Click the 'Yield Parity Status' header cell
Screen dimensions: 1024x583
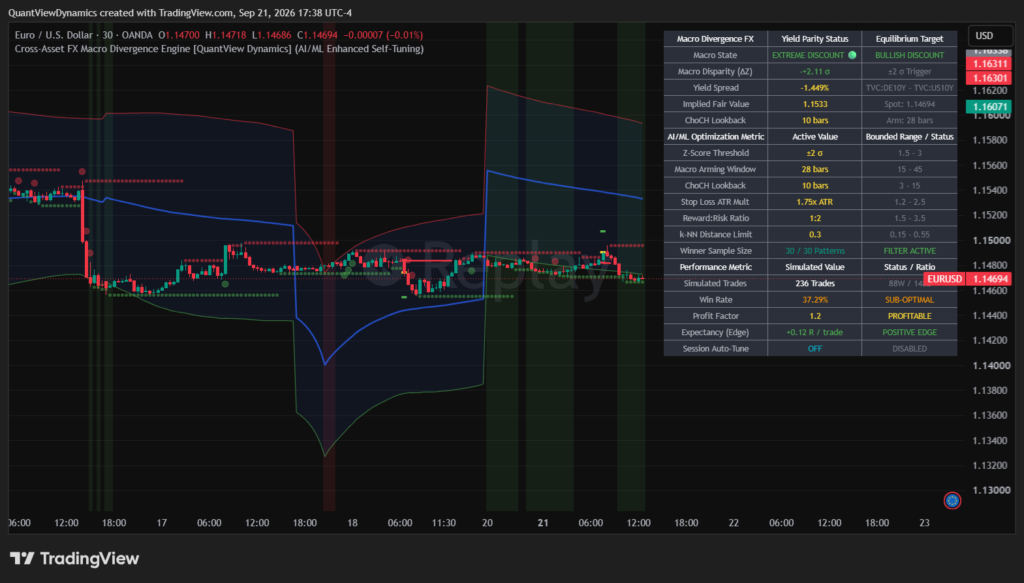814,39
